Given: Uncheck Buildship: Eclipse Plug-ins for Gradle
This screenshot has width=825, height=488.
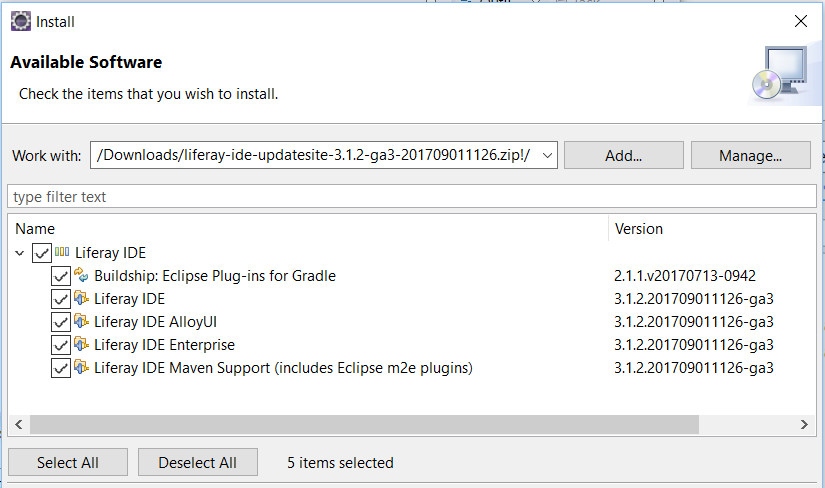Looking at the screenshot, I should click(61, 276).
